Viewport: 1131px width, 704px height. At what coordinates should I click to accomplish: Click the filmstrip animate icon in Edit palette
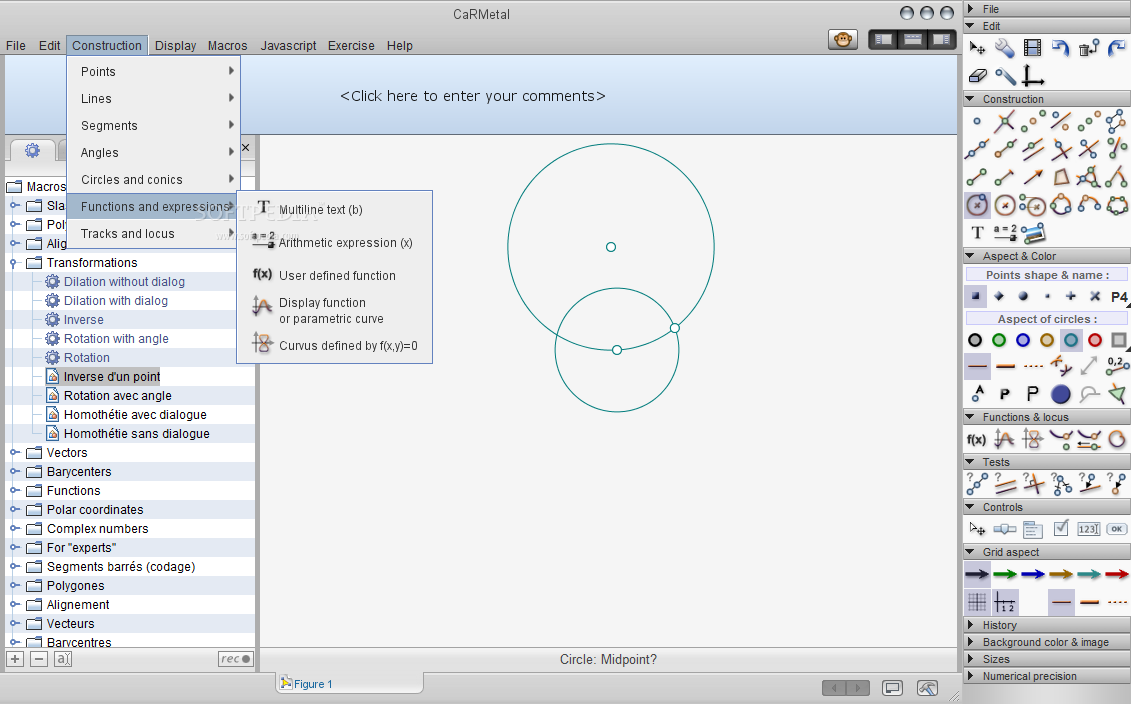pyautogui.click(x=1032, y=48)
